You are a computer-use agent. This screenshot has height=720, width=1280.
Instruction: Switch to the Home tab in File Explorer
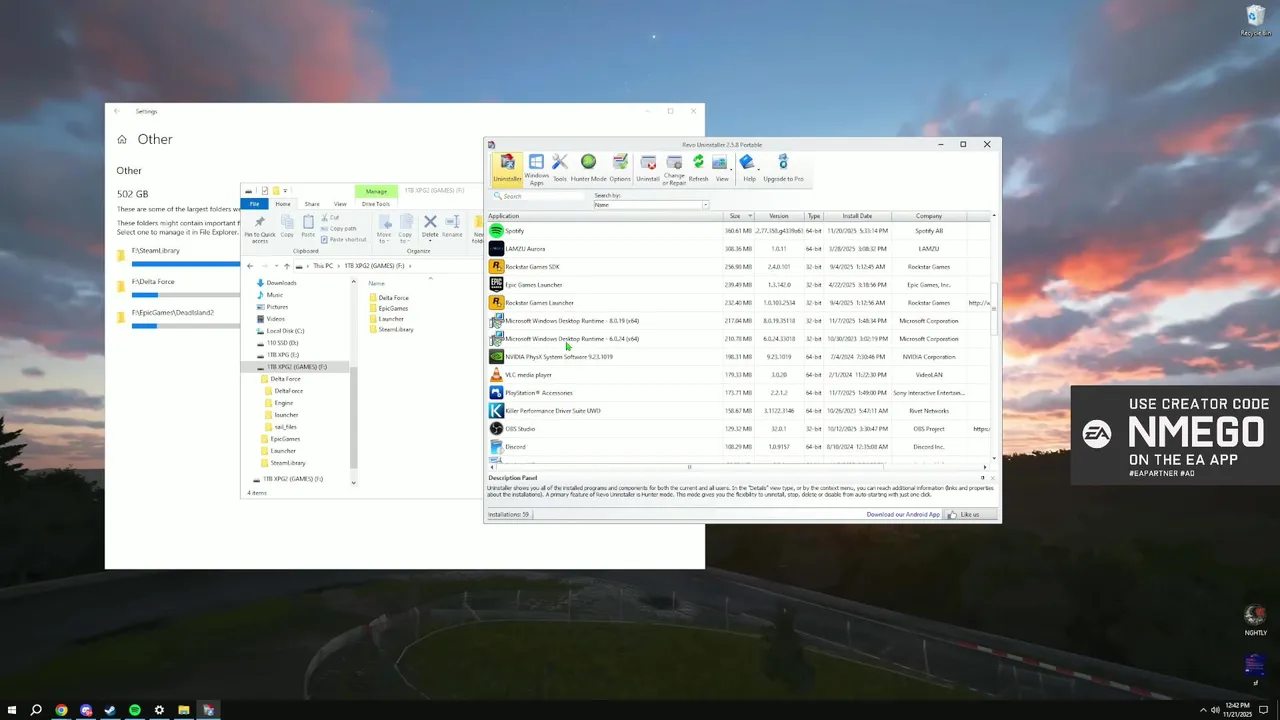click(x=283, y=204)
